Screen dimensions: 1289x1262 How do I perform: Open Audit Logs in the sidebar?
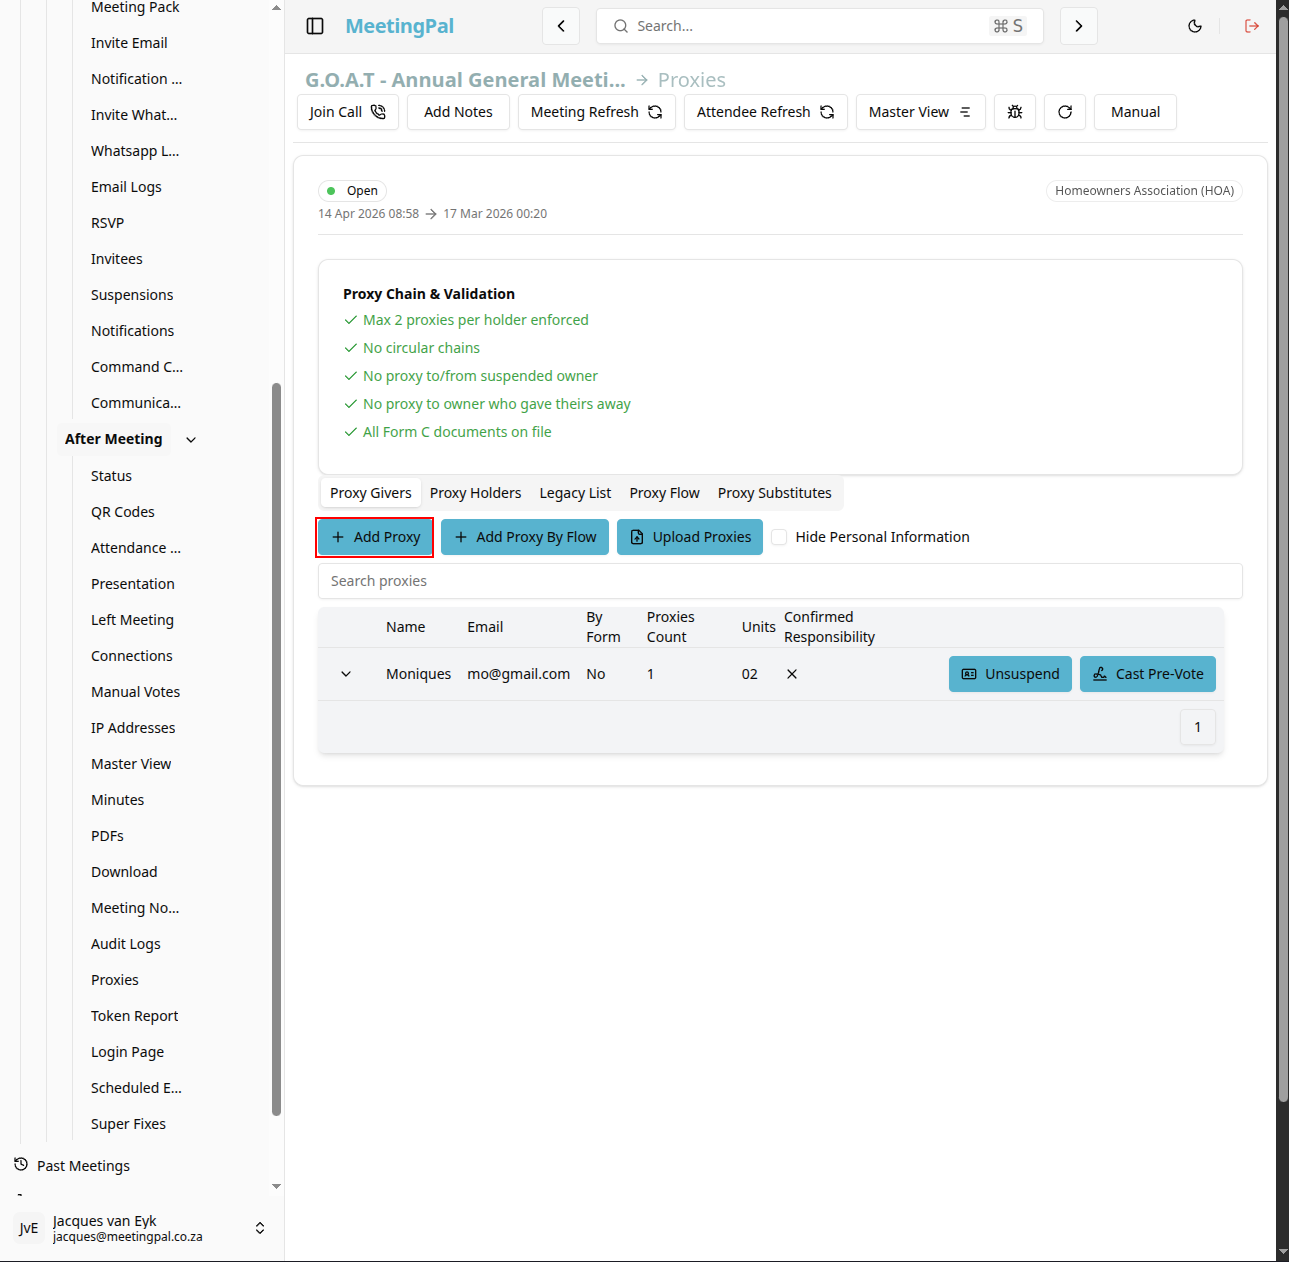126,944
